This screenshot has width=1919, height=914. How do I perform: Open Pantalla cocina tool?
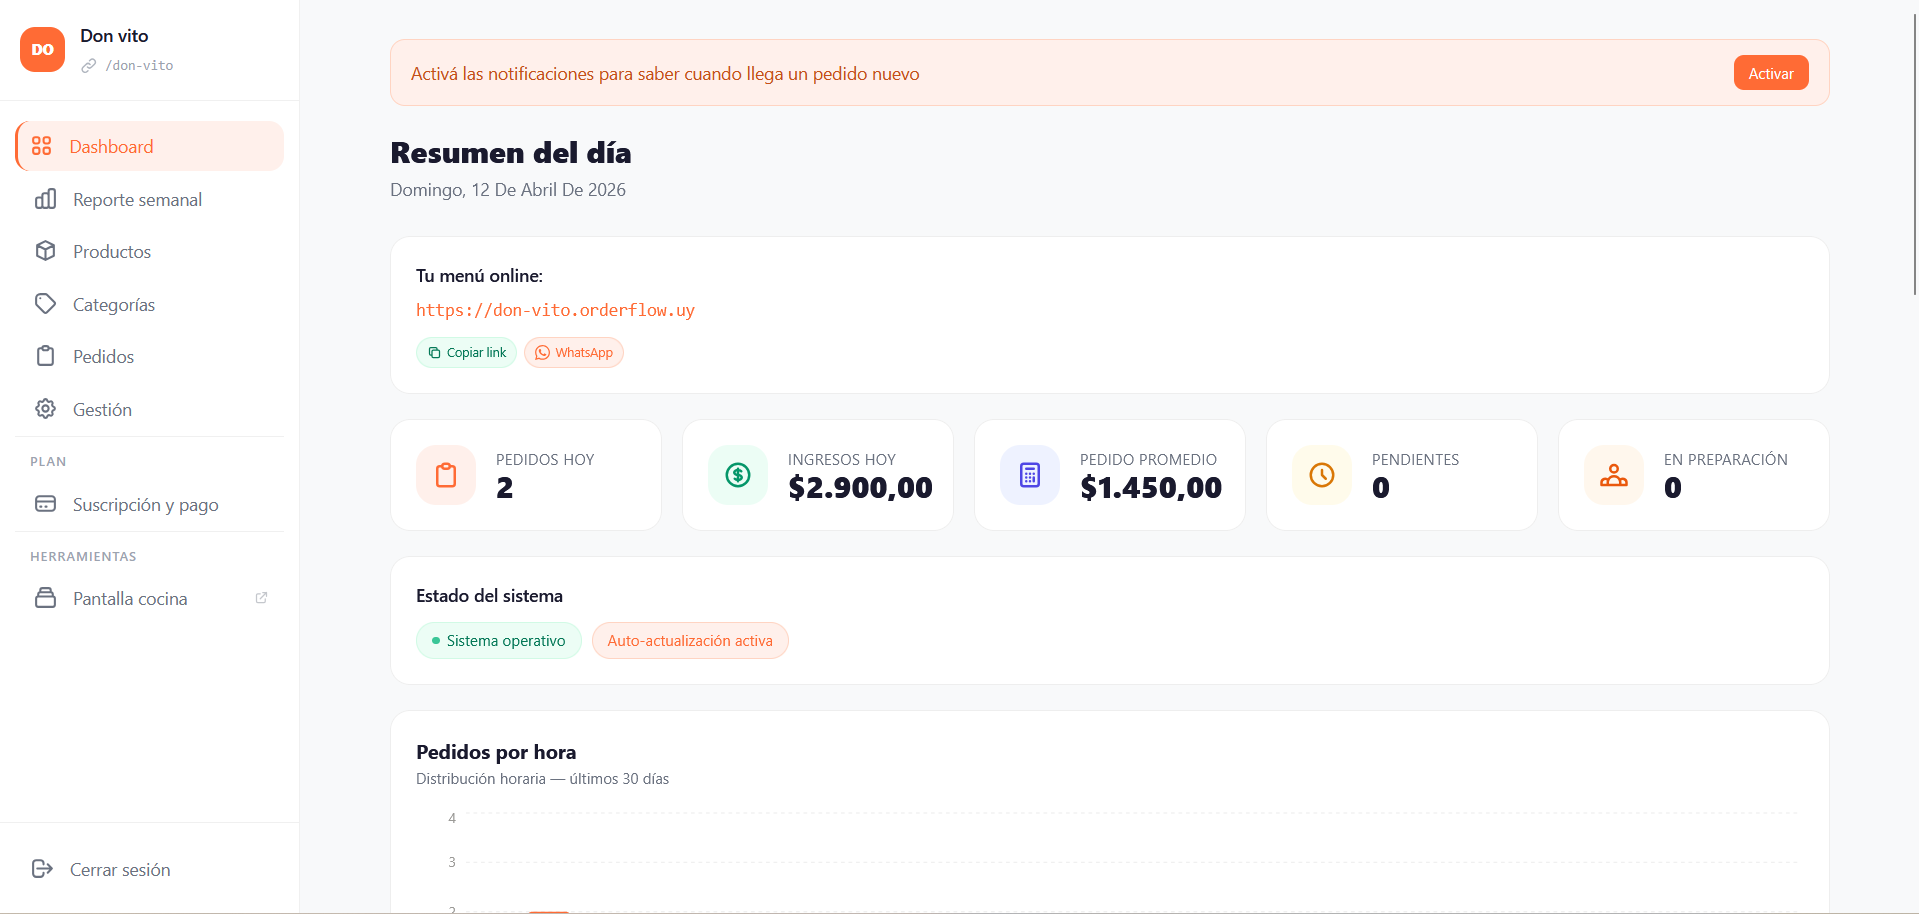pos(130,599)
